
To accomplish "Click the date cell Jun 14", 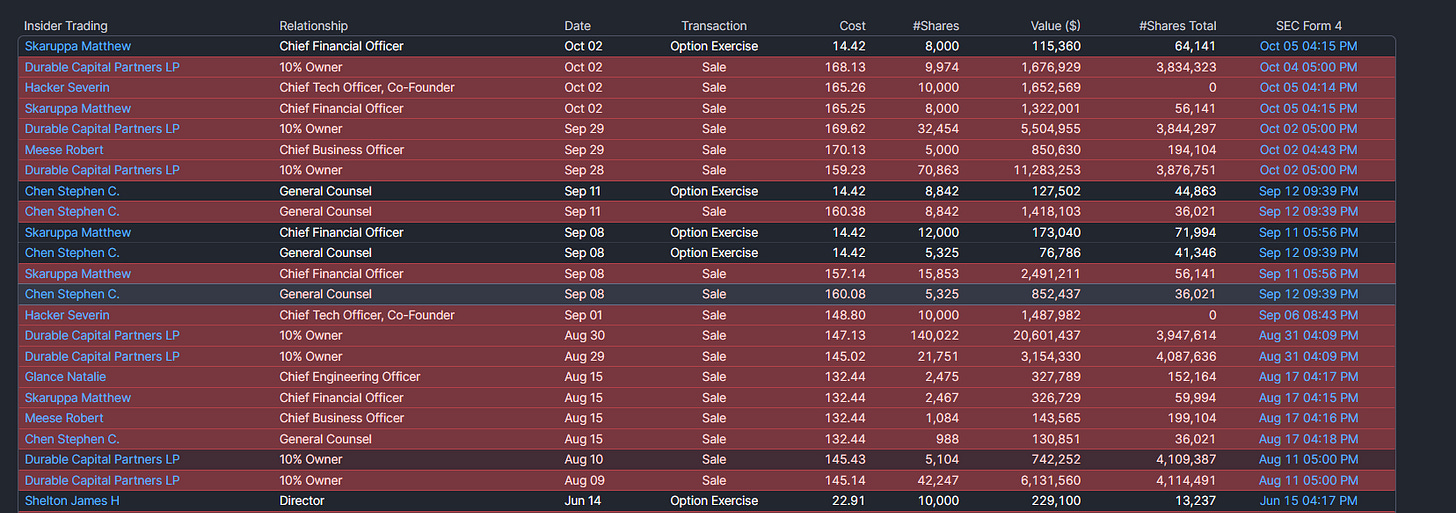I will click(583, 501).
